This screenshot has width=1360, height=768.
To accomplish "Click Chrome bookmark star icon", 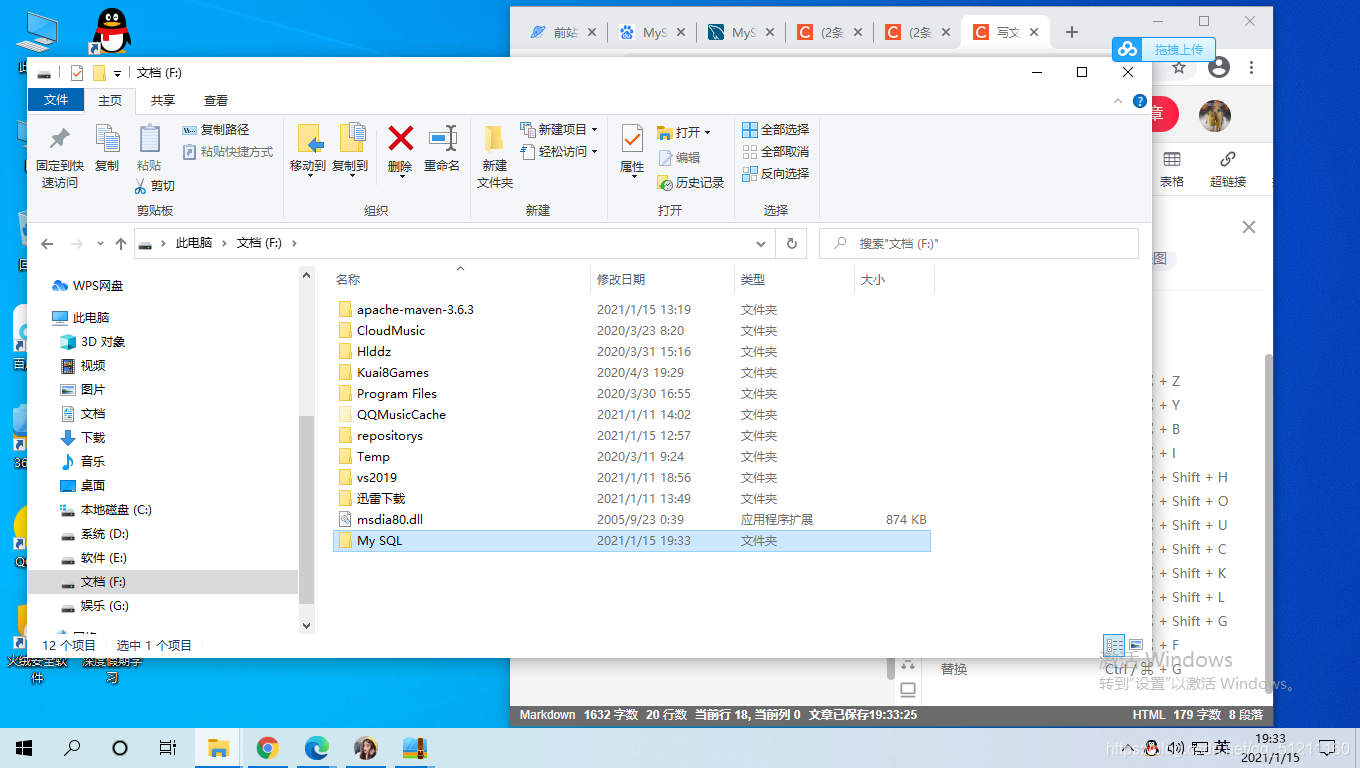I will tap(1179, 68).
